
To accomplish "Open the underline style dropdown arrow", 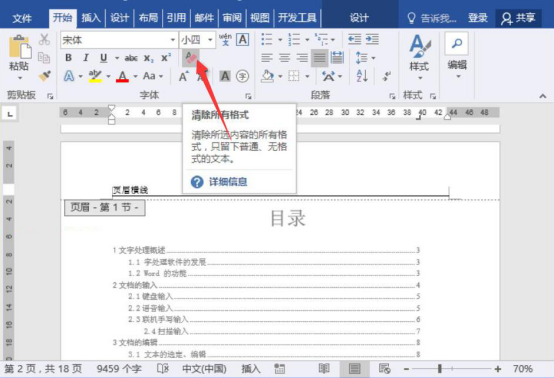I will 117,58.
